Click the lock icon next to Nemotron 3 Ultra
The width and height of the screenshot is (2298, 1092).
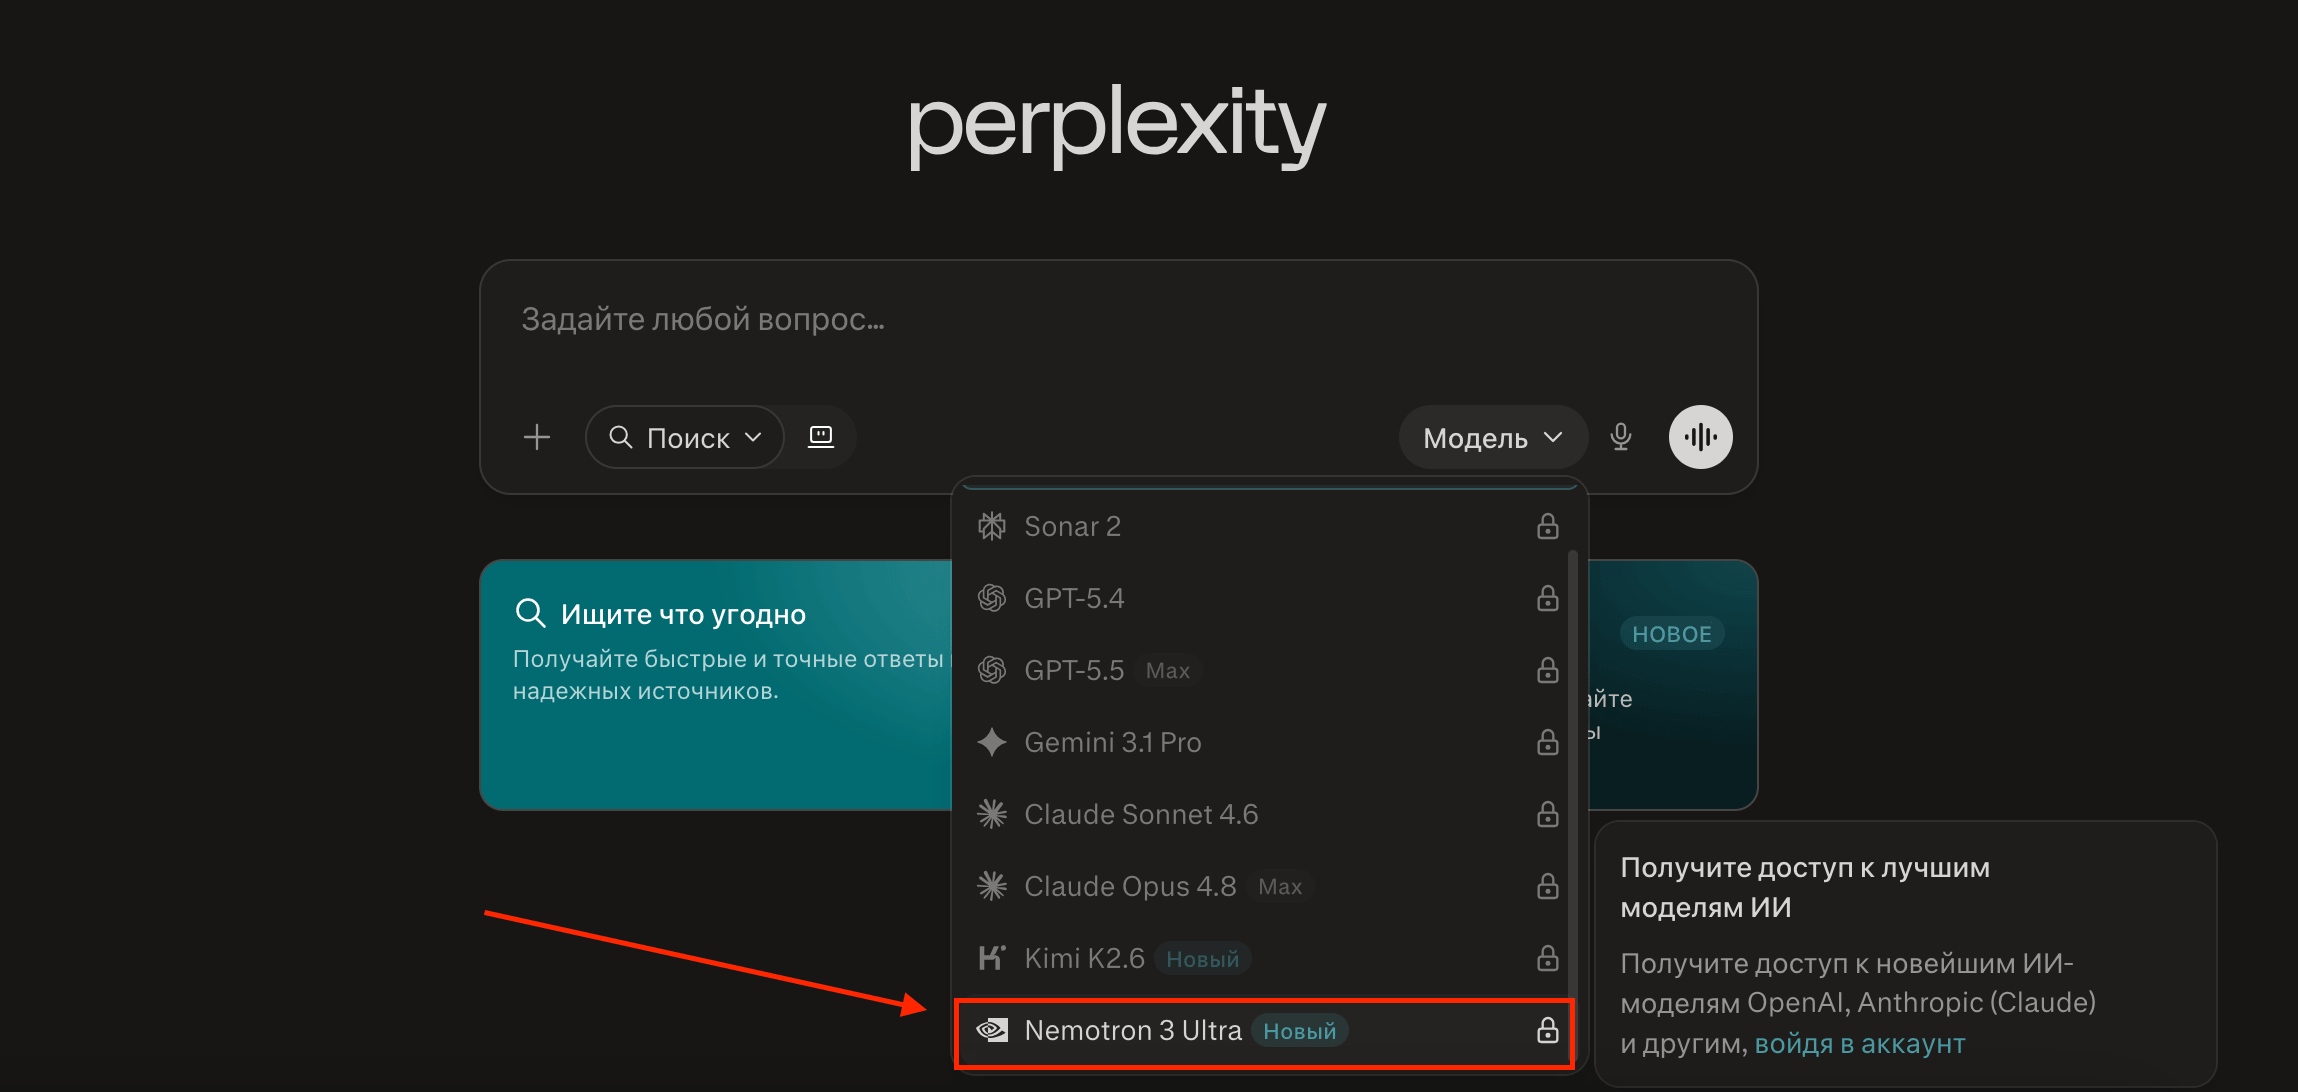(1548, 1030)
